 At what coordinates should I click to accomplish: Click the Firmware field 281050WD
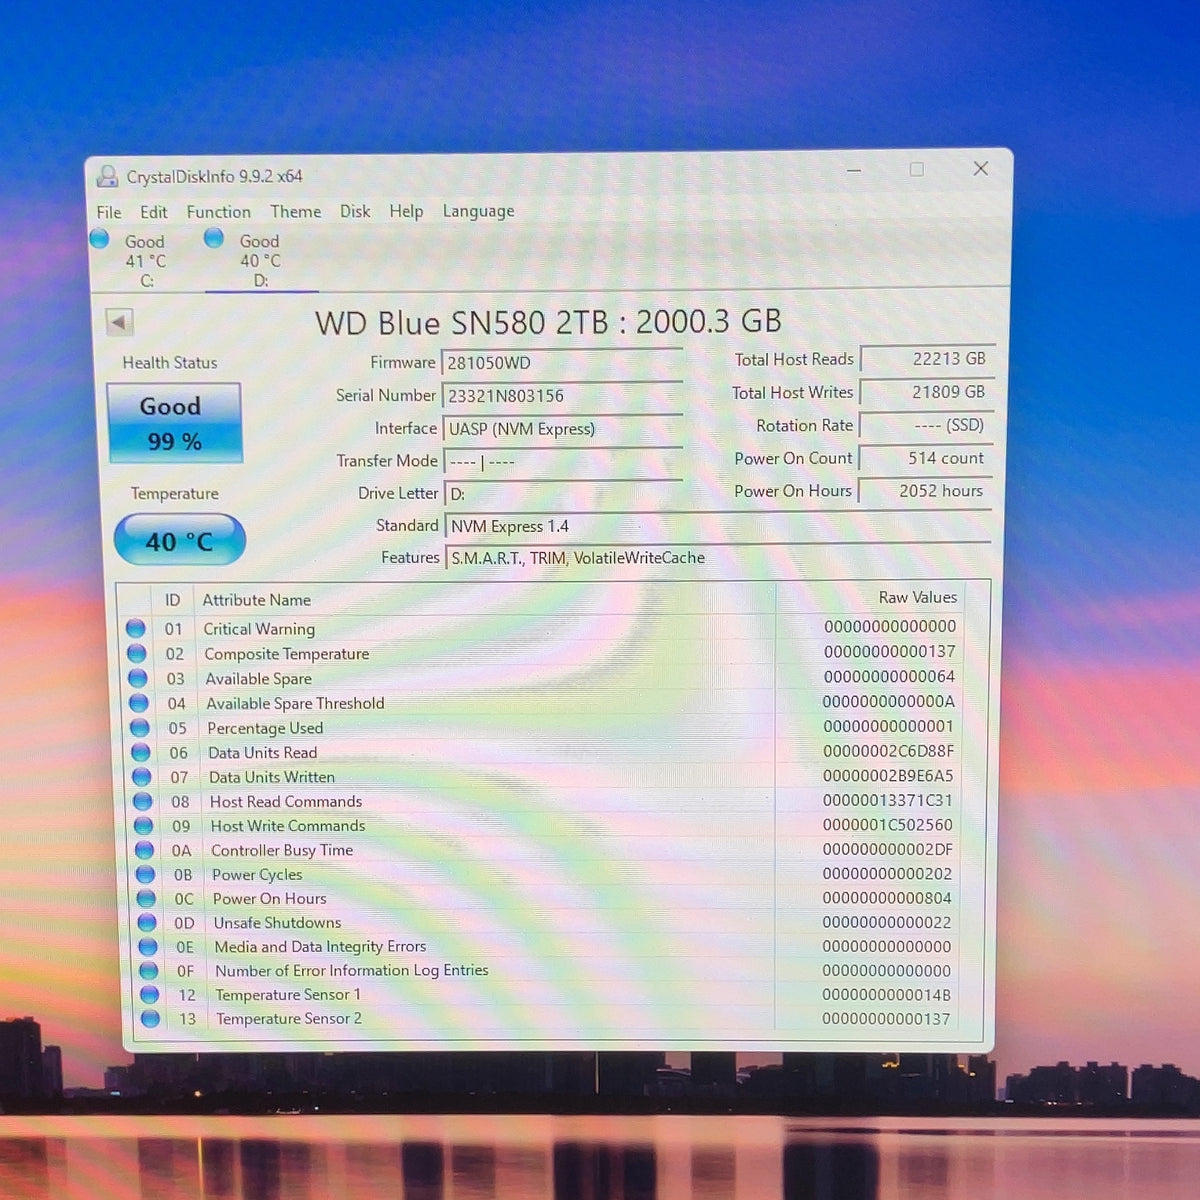(x=562, y=363)
